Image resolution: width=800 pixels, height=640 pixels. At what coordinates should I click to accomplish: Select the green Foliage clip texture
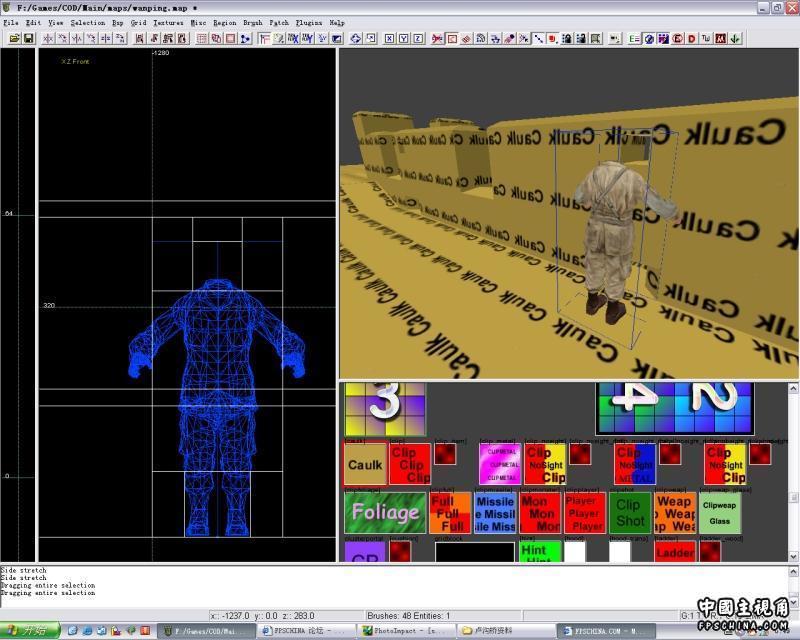pyautogui.click(x=385, y=512)
